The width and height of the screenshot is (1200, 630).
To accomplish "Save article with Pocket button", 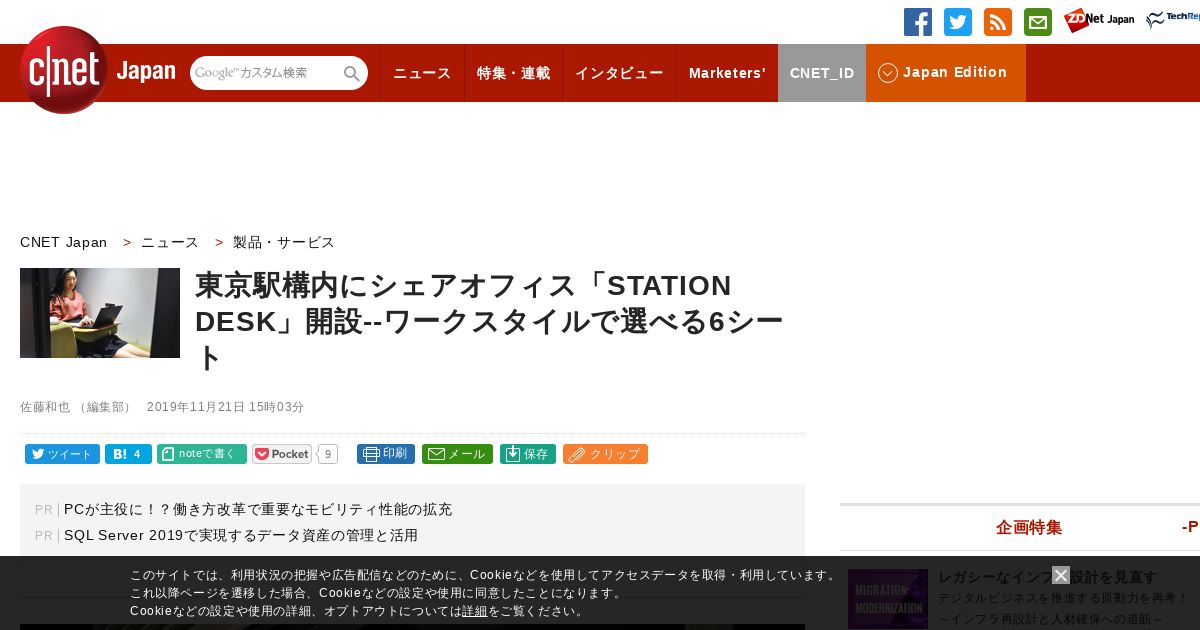I will (282, 454).
